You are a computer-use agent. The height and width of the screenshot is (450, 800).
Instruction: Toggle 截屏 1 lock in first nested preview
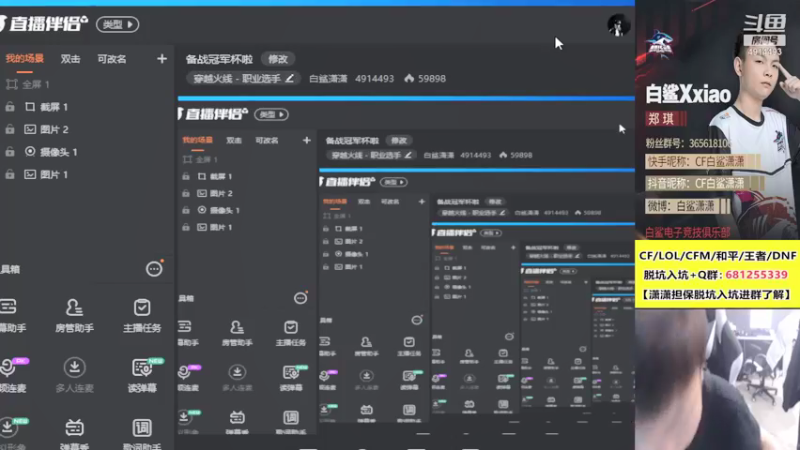[186, 177]
